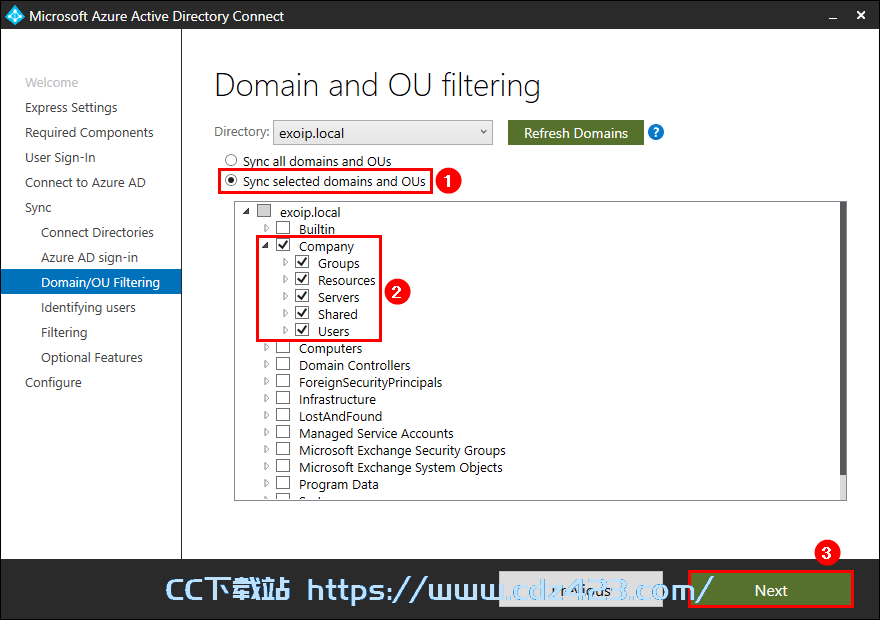Uncheck the Groups checkbox

pyautogui.click(x=302, y=262)
